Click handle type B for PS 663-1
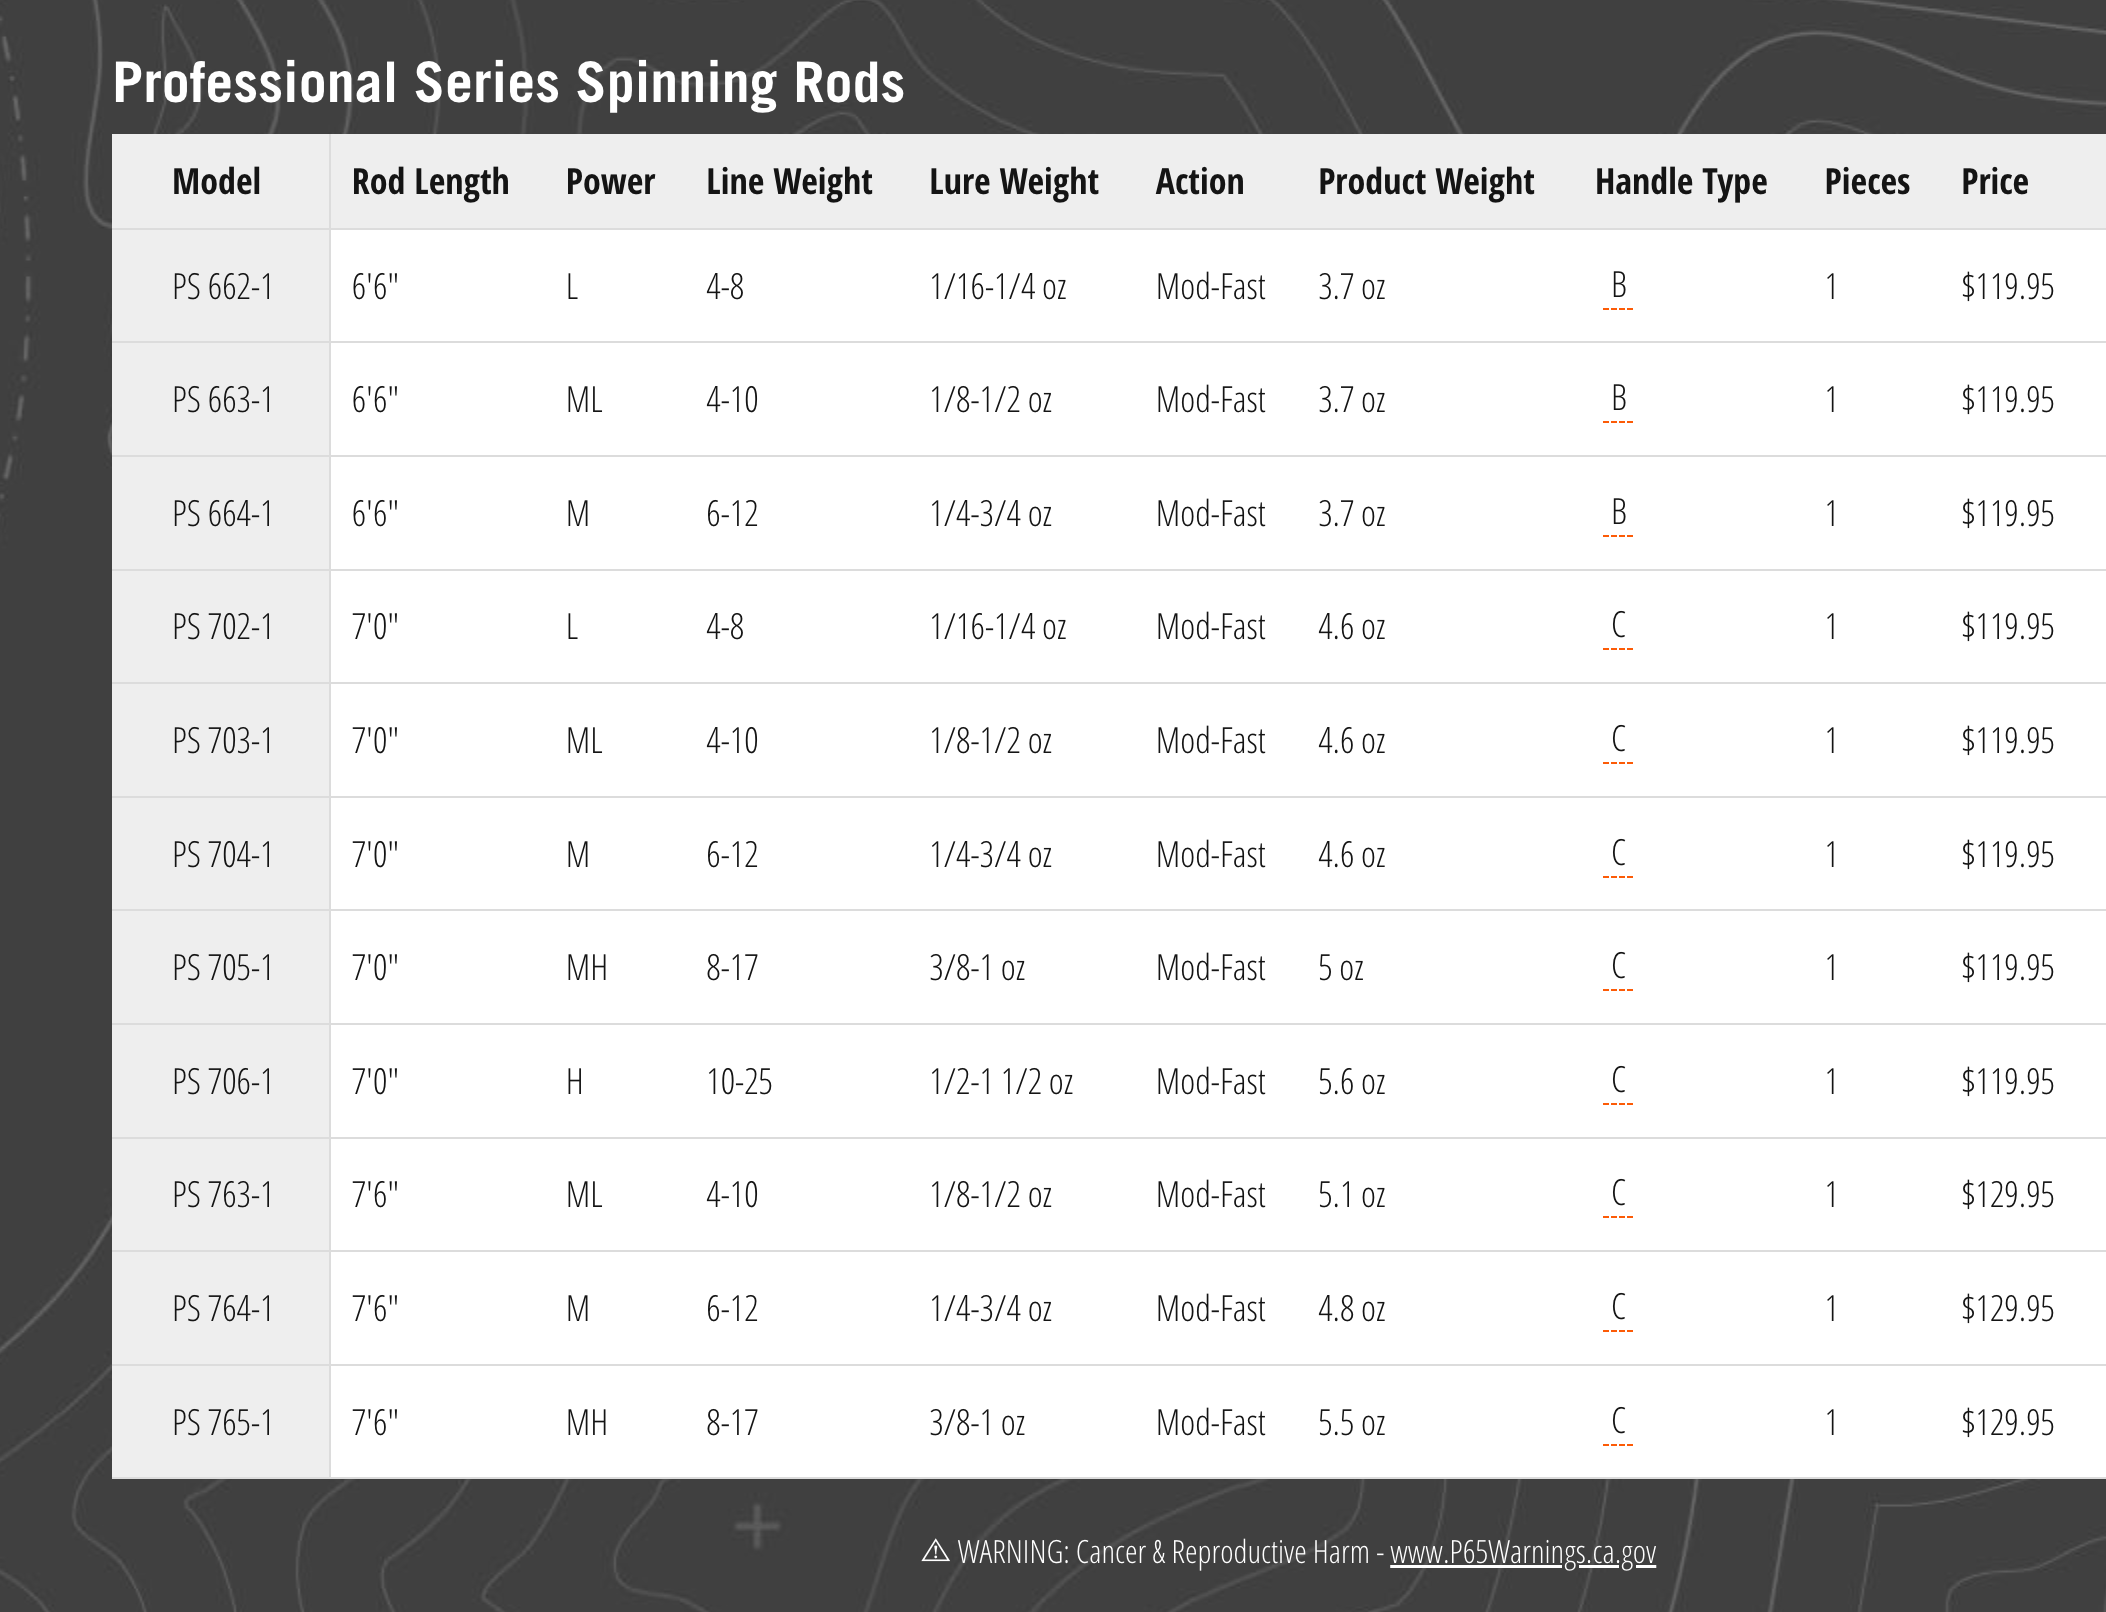Screen dimensions: 2106x1612 pyautogui.click(x=1618, y=400)
